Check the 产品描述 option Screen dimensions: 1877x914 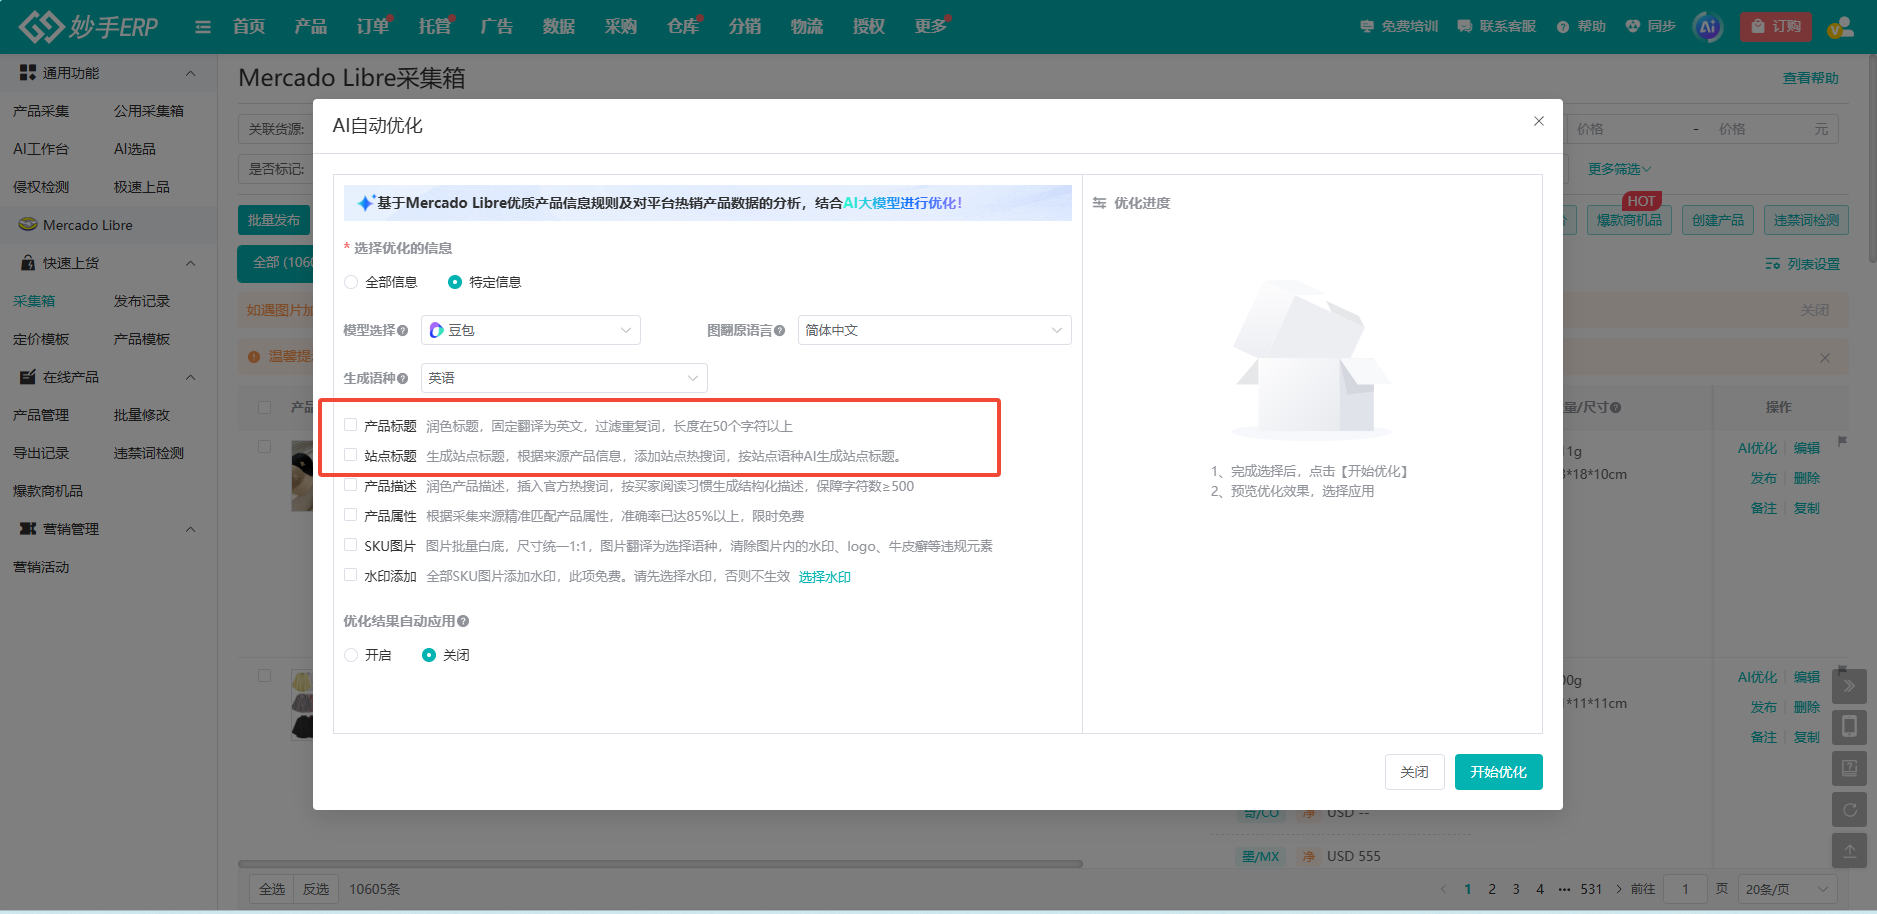pos(350,485)
